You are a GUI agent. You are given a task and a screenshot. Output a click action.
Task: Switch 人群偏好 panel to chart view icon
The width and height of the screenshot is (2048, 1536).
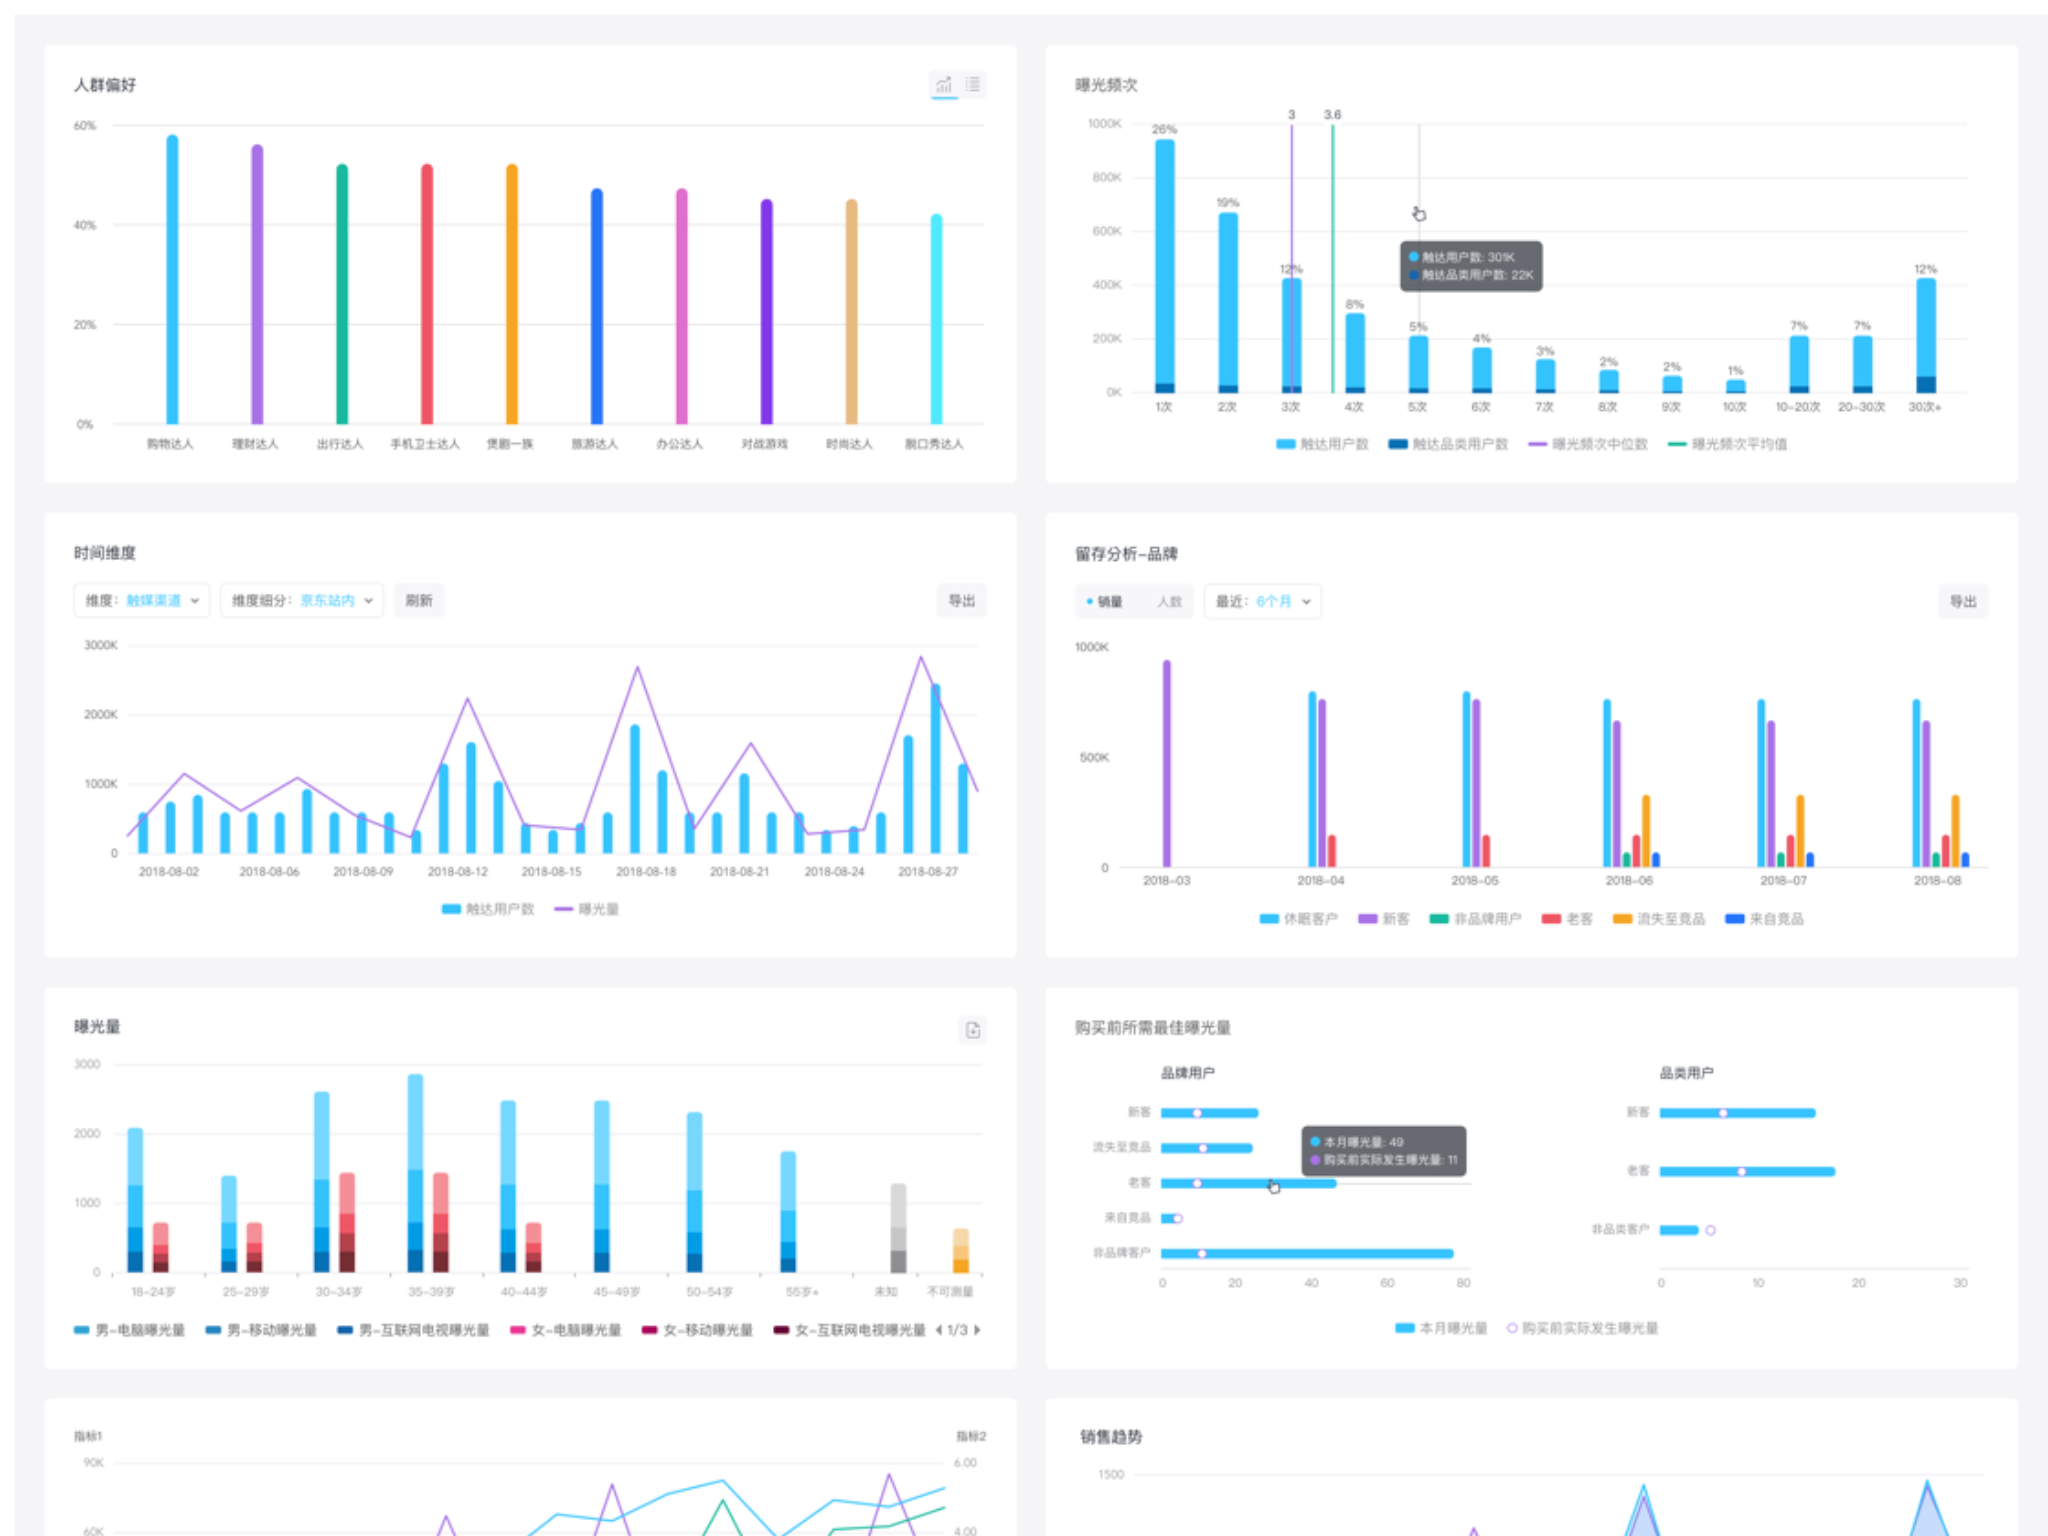tap(943, 85)
